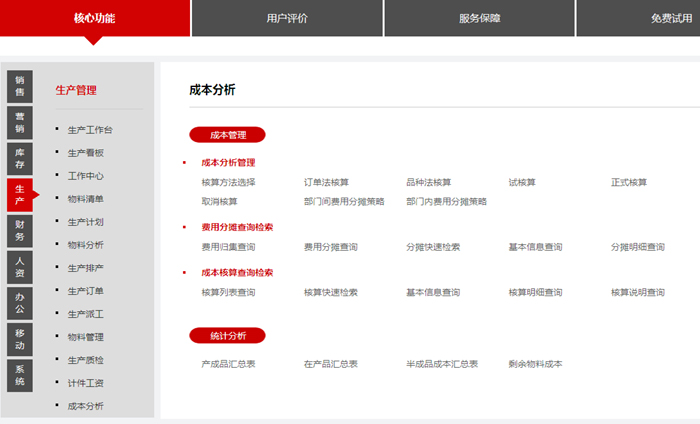Open 计件工资 in the production menu
The image size is (700, 424).
pyautogui.click(x=85, y=383)
